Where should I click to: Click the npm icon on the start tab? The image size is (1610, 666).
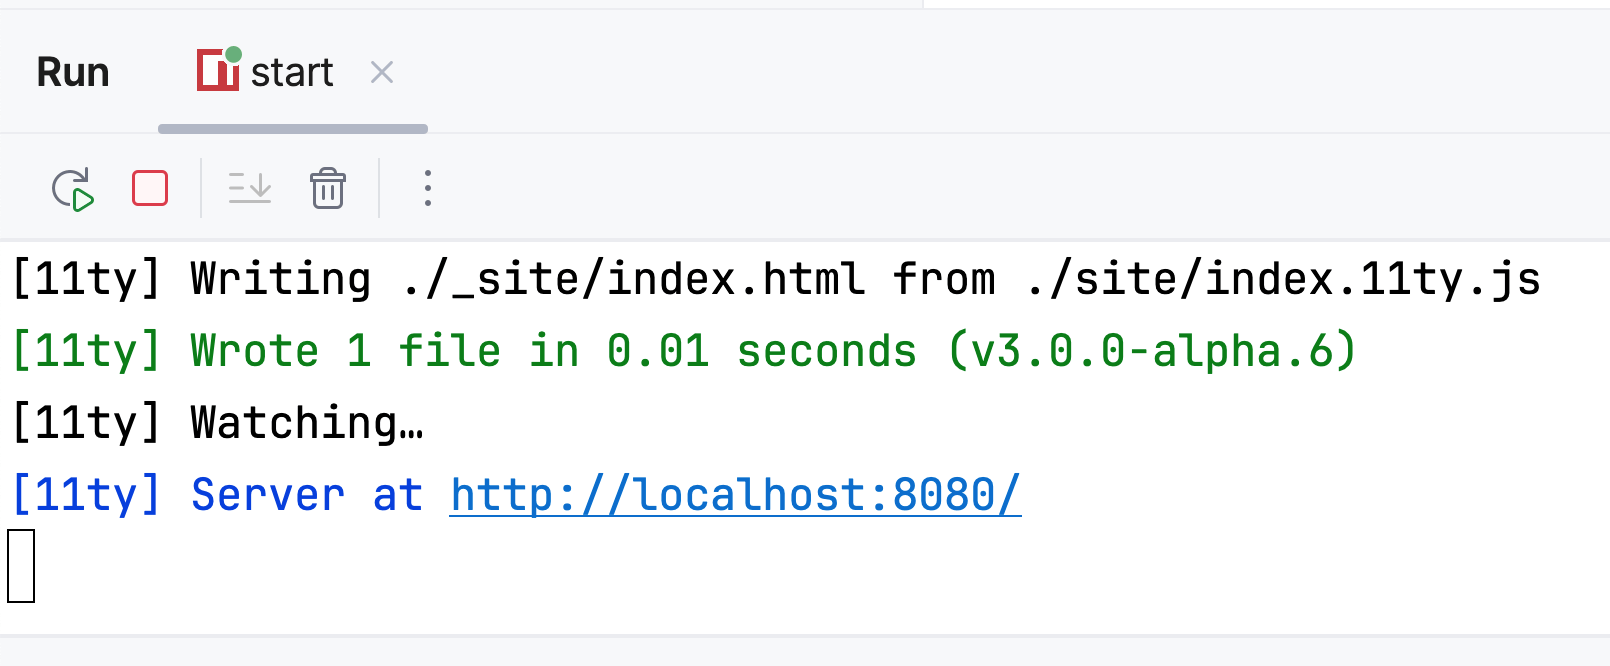[218, 71]
